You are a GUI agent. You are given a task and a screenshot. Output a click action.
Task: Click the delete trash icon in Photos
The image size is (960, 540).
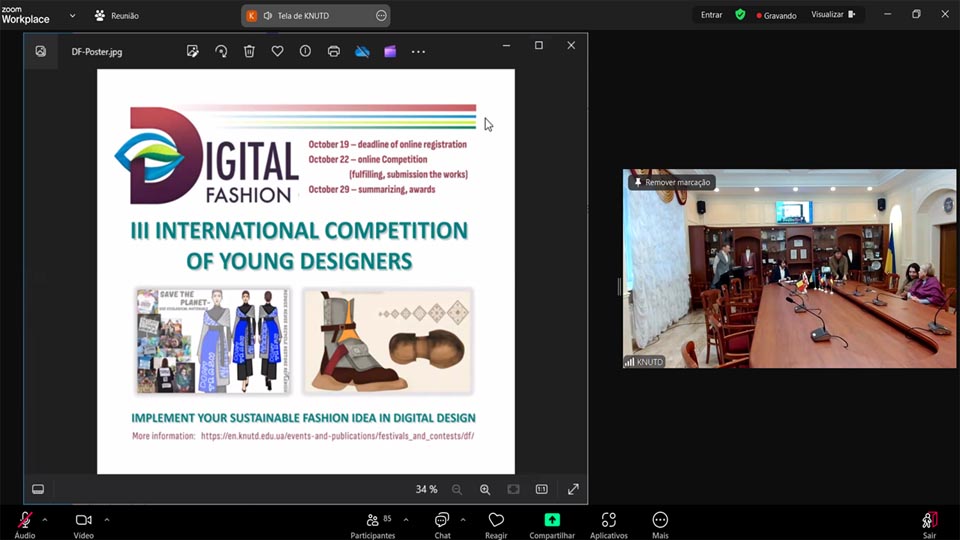pos(249,51)
